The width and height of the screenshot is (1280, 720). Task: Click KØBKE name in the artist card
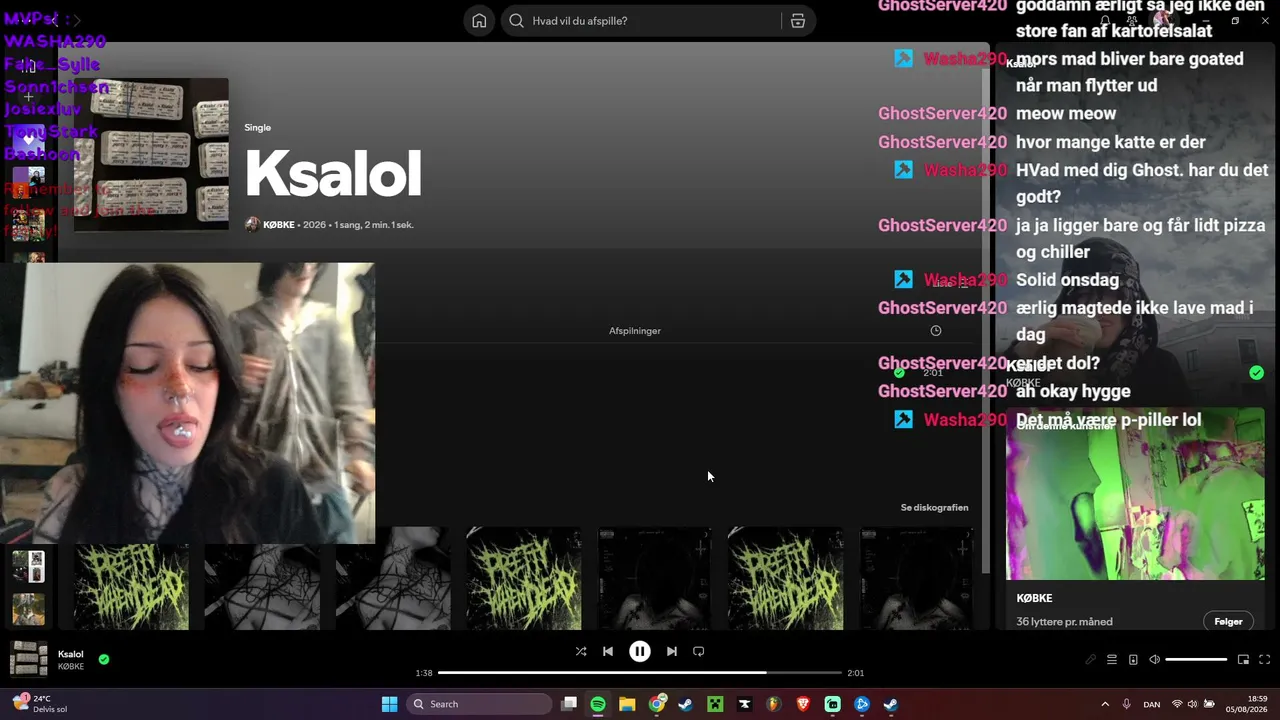coord(1034,598)
